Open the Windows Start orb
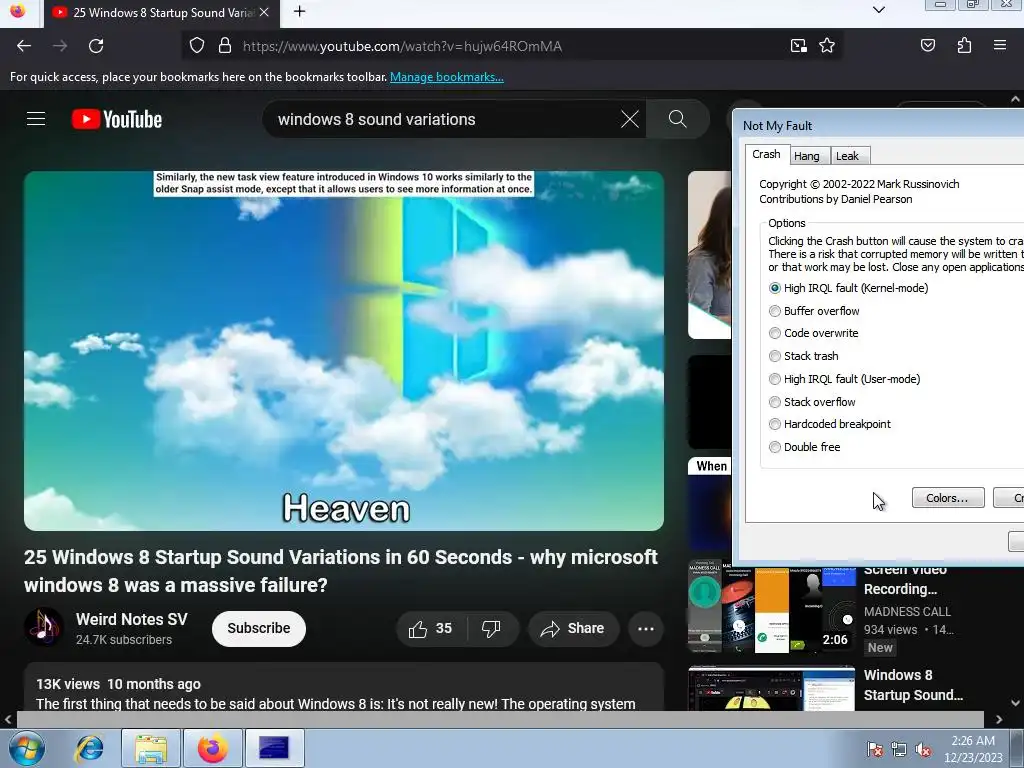The width and height of the screenshot is (1024, 768). pyautogui.click(x=27, y=748)
